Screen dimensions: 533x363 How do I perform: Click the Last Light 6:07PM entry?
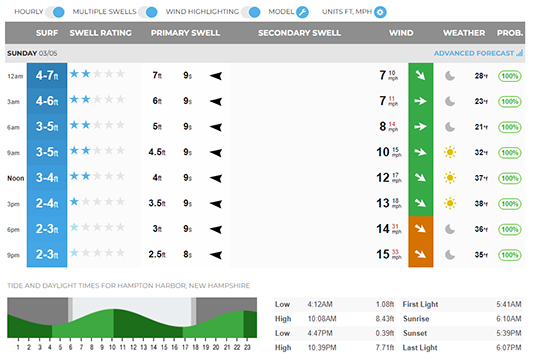tap(462, 348)
